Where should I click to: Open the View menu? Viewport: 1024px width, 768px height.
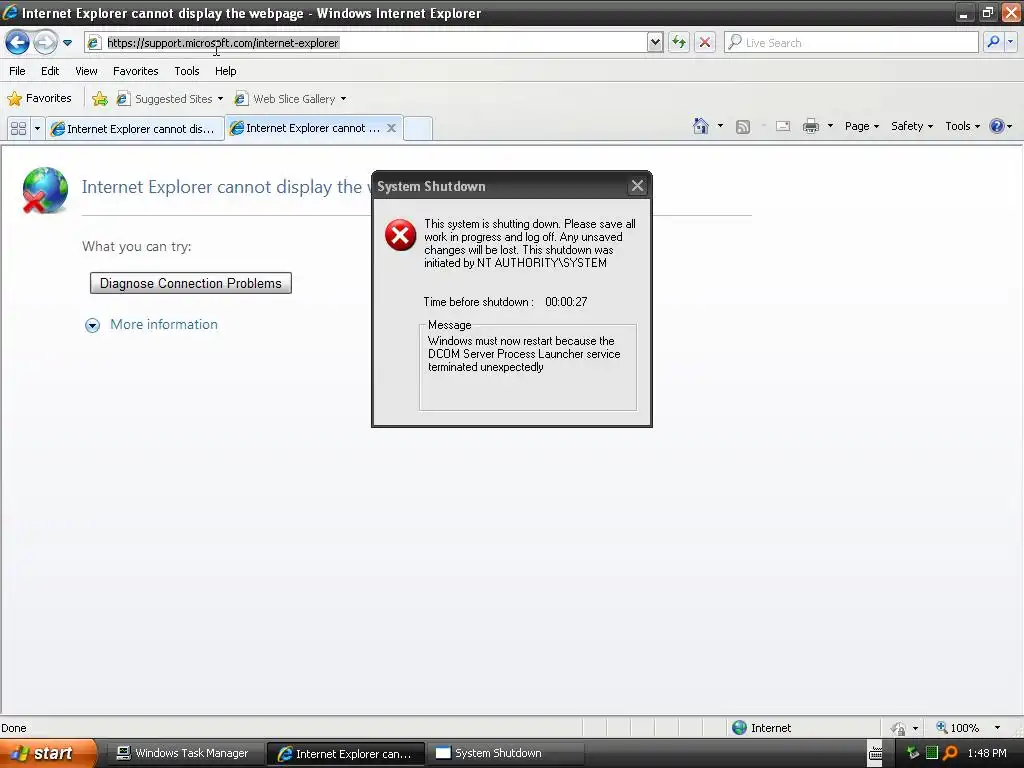86,71
